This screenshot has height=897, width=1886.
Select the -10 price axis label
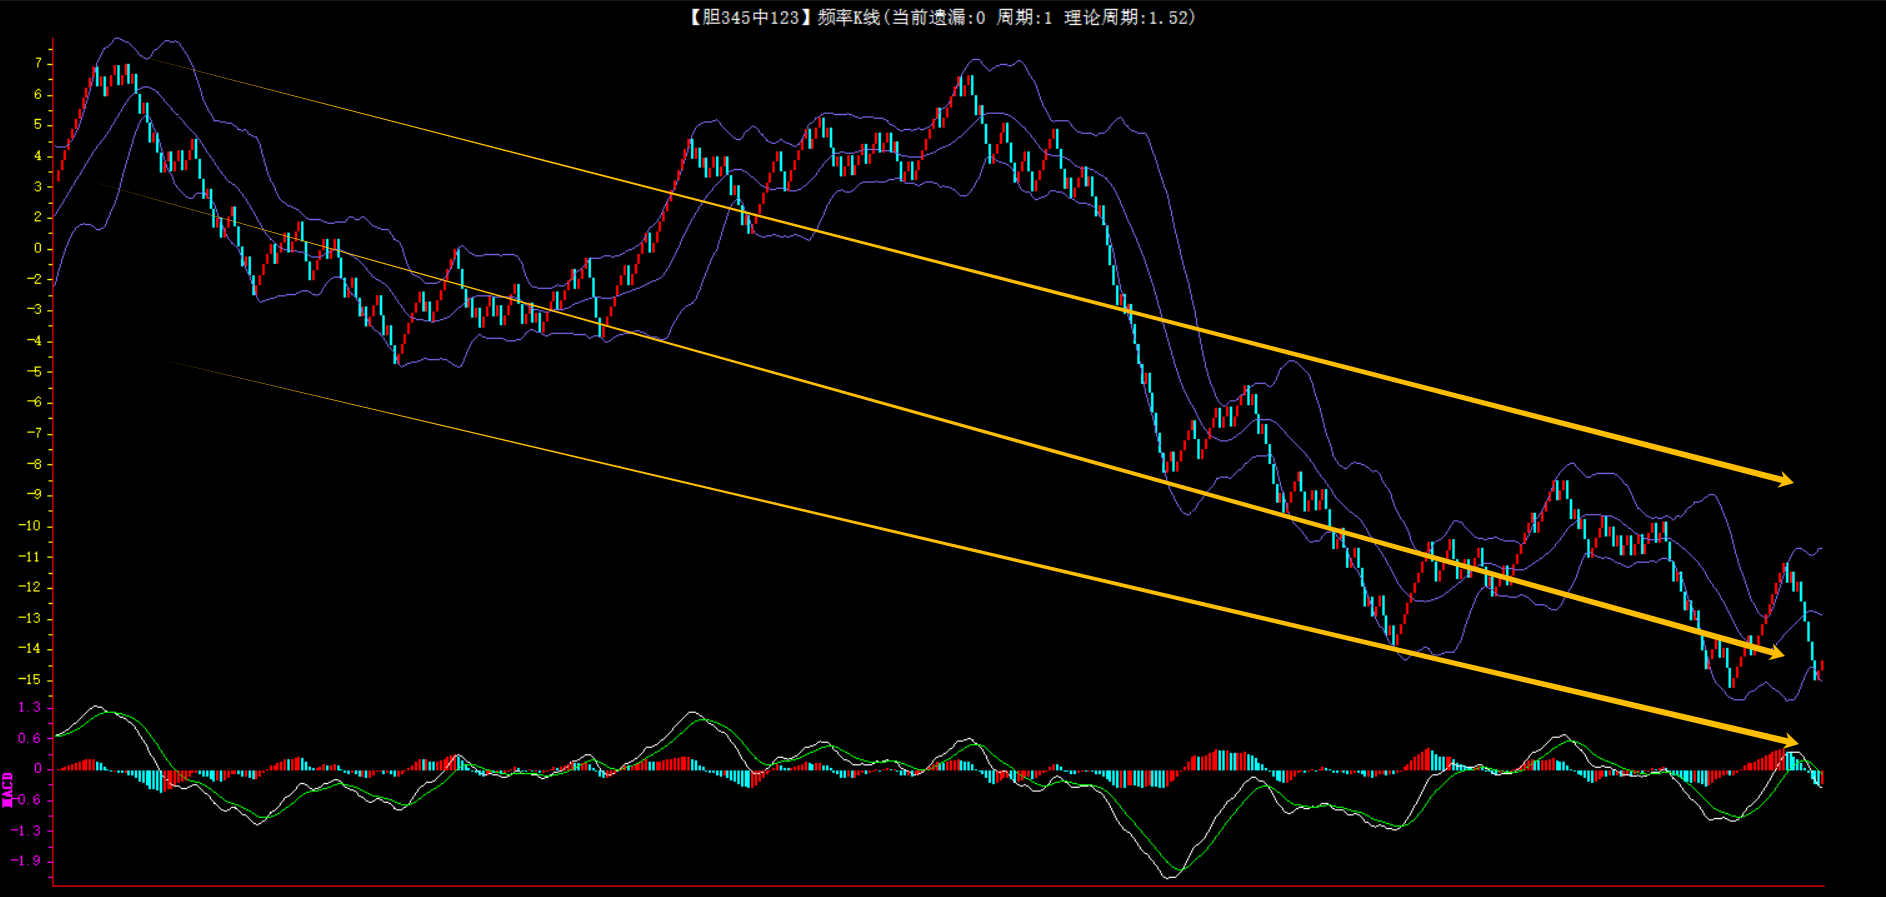point(30,526)
